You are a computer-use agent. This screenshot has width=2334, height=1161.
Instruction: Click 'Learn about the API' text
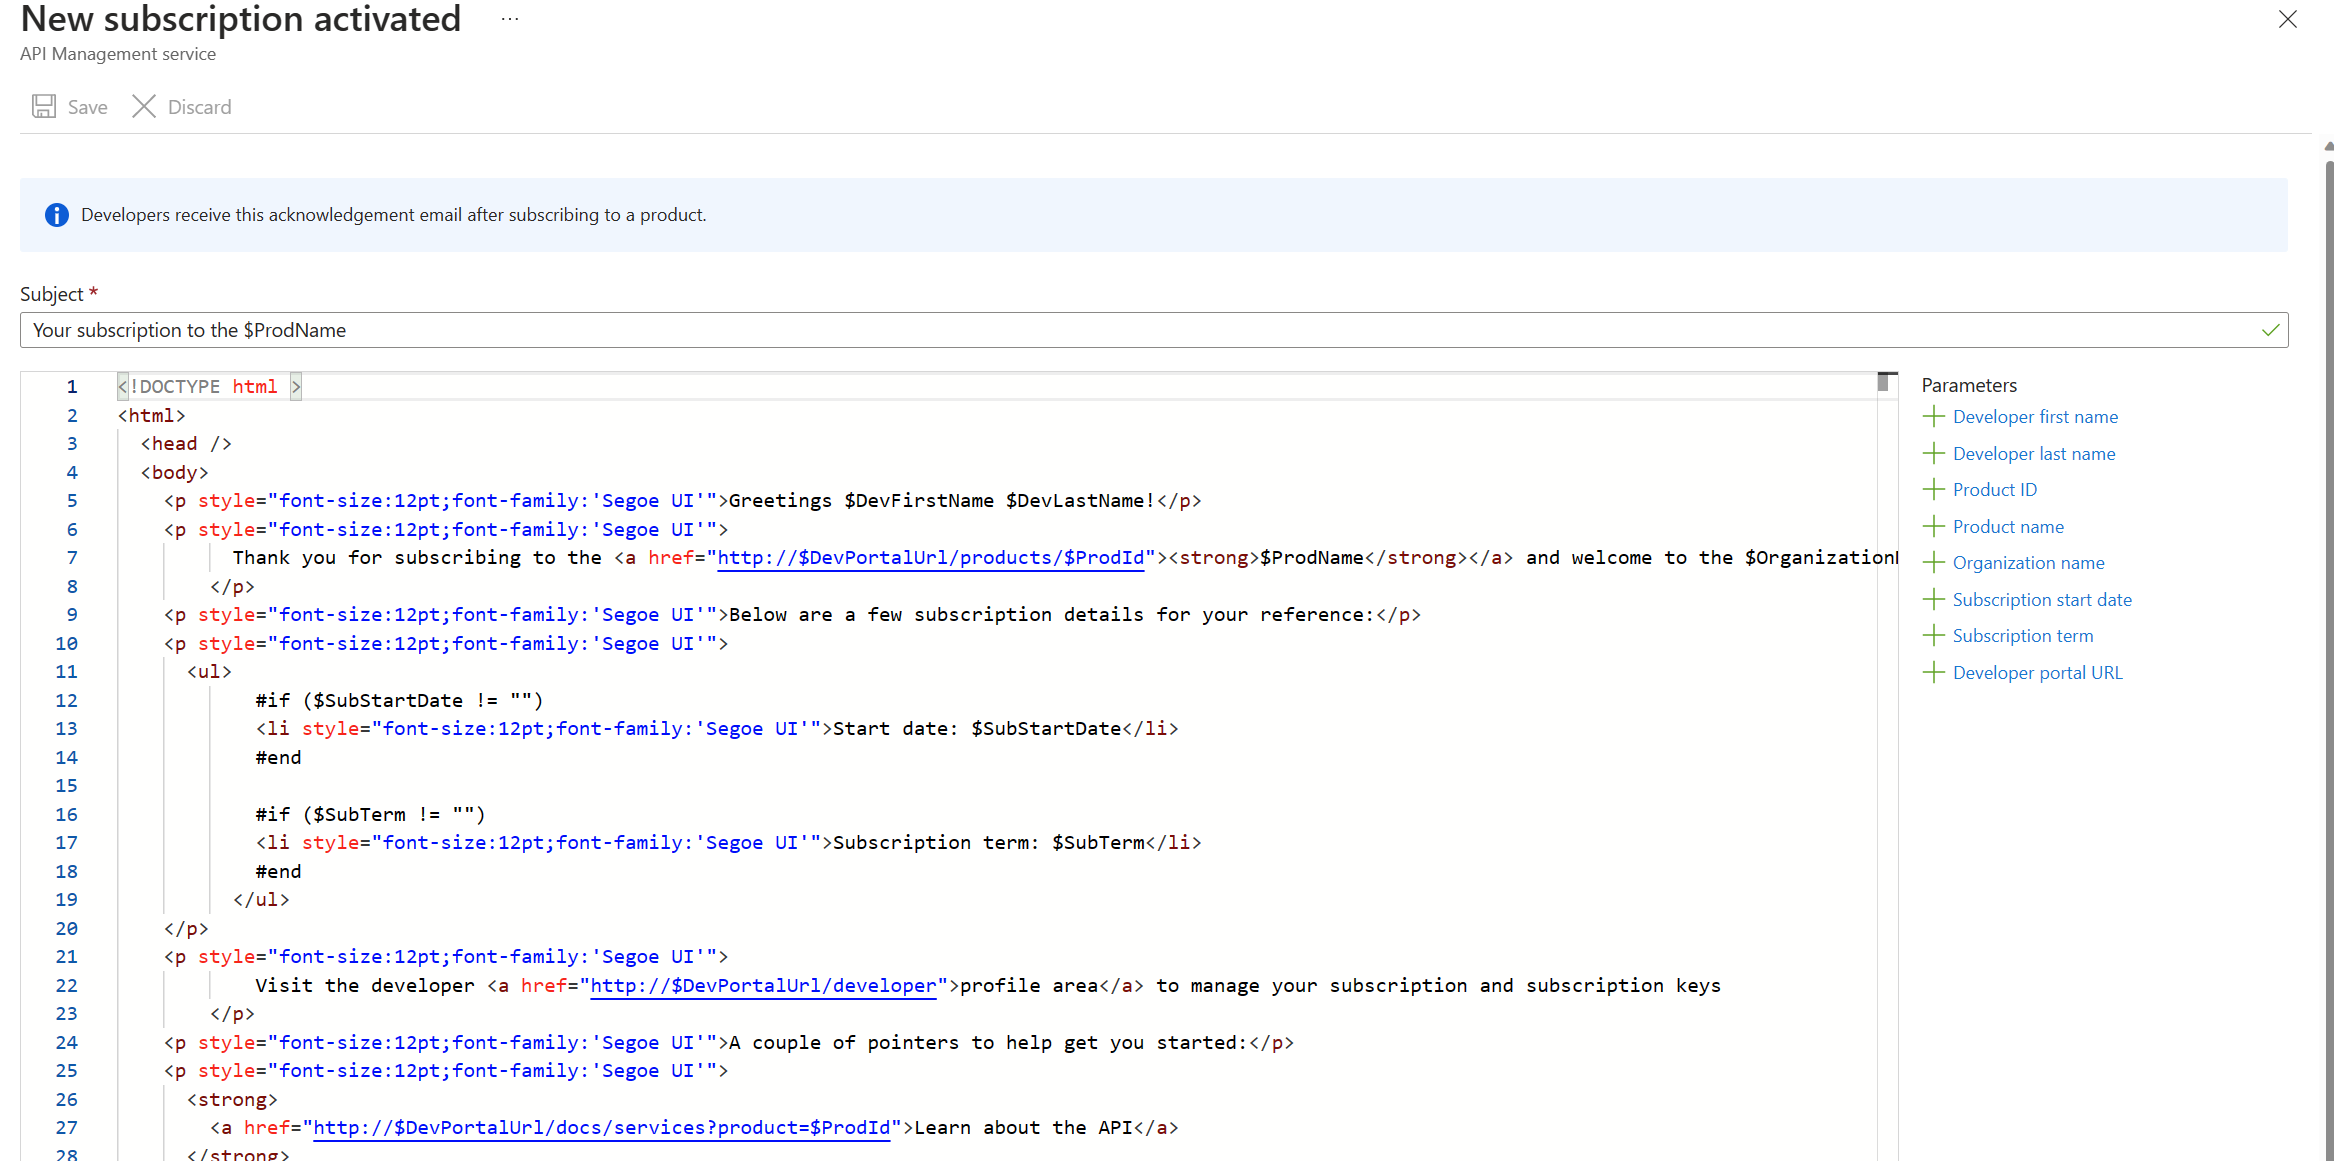(1023, 1128)
